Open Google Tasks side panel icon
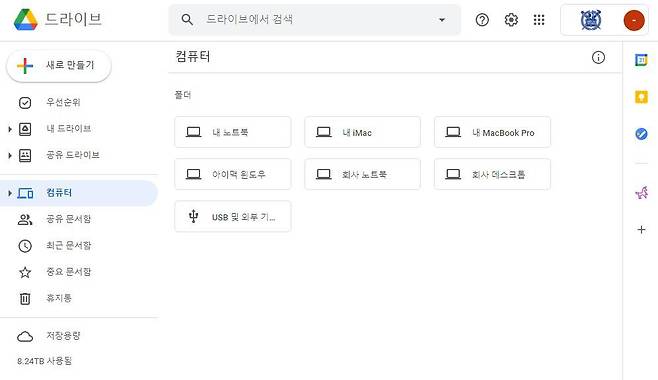The width and height of the screenshot is (658, 380). point(641,134)
